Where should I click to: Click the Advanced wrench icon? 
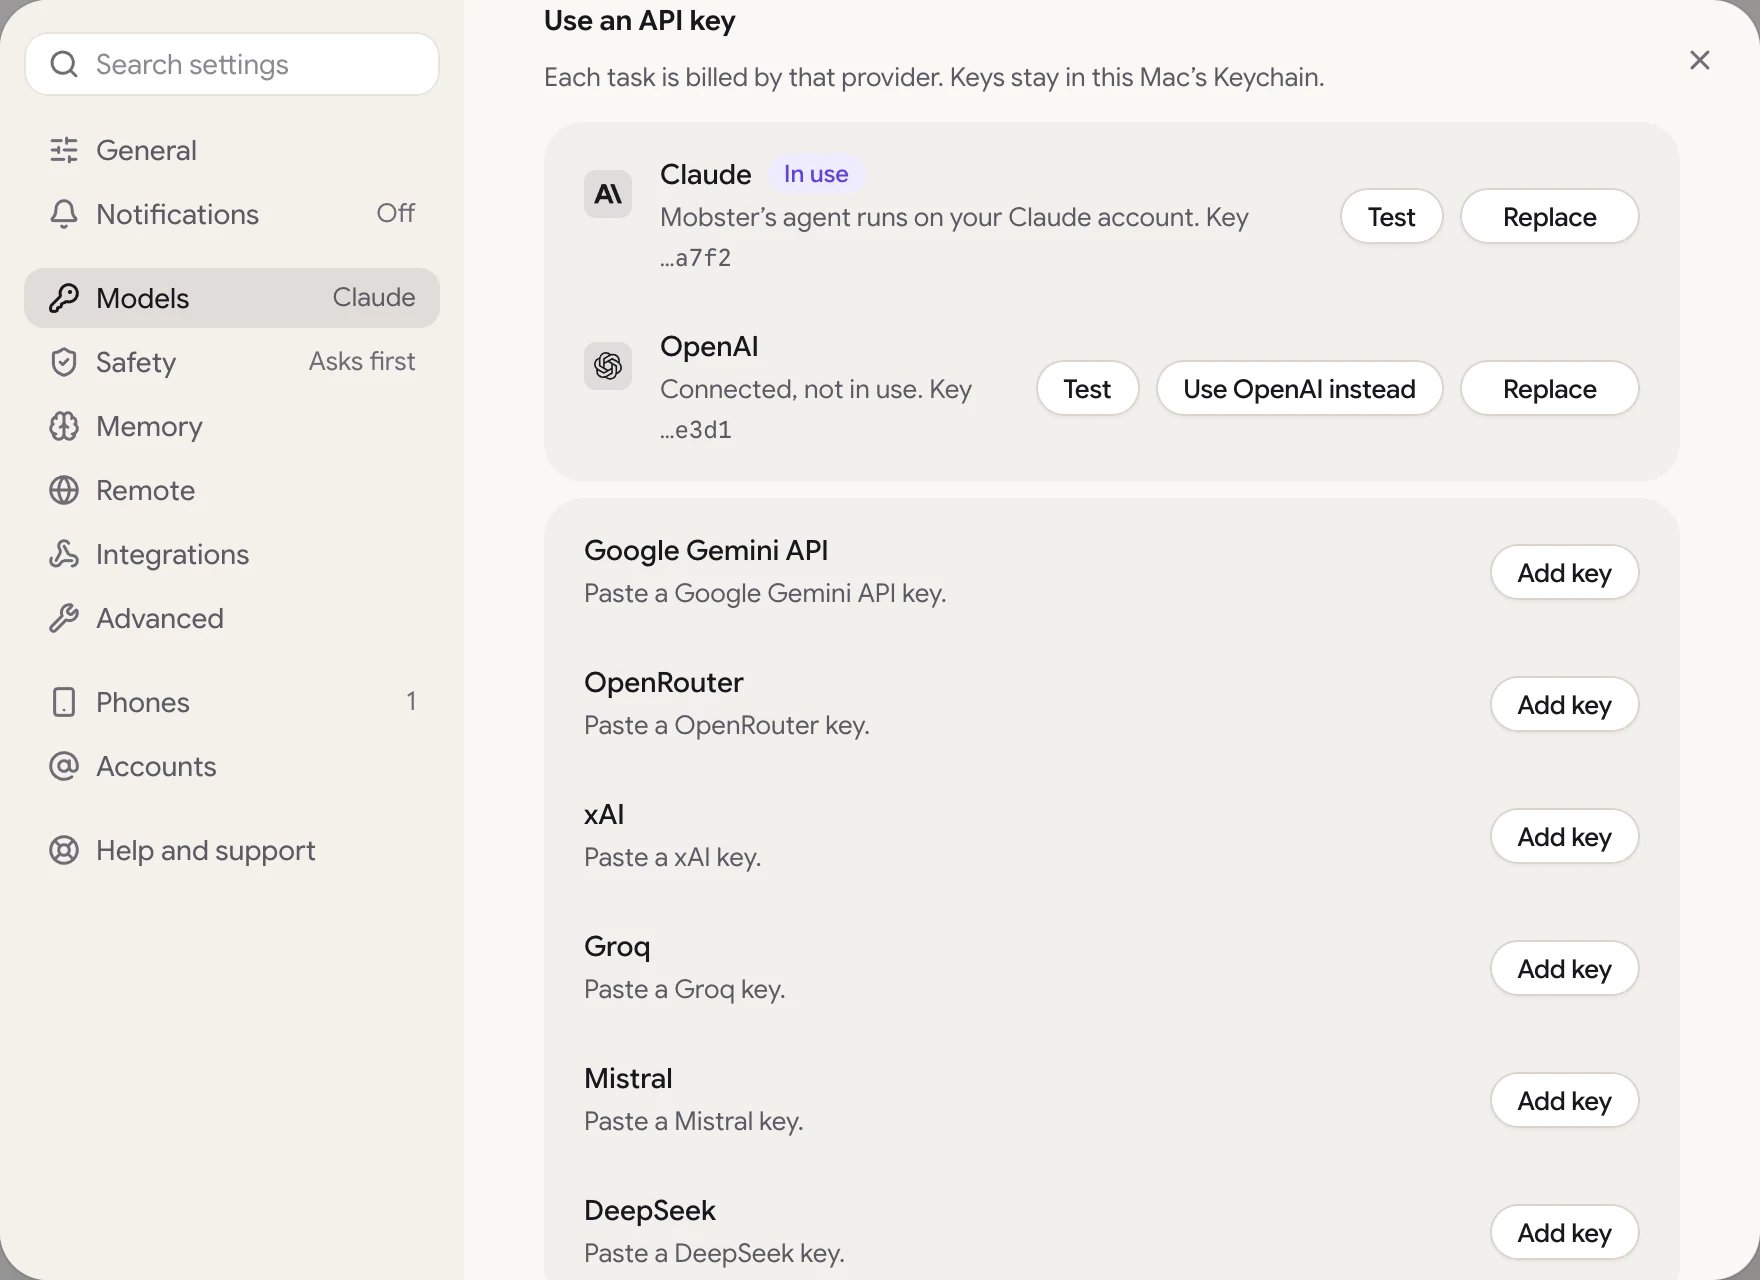pos(64,618)
